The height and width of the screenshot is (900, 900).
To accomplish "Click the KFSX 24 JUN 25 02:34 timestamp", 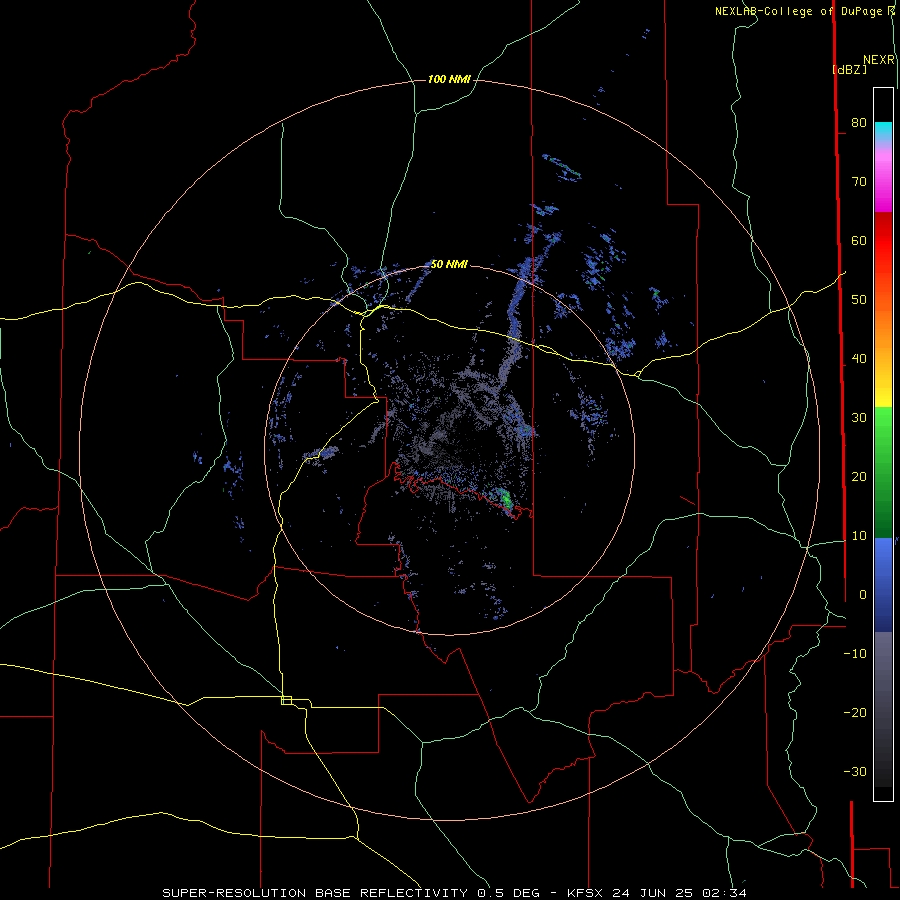I will pyautogui.click(x=657, y=893).
